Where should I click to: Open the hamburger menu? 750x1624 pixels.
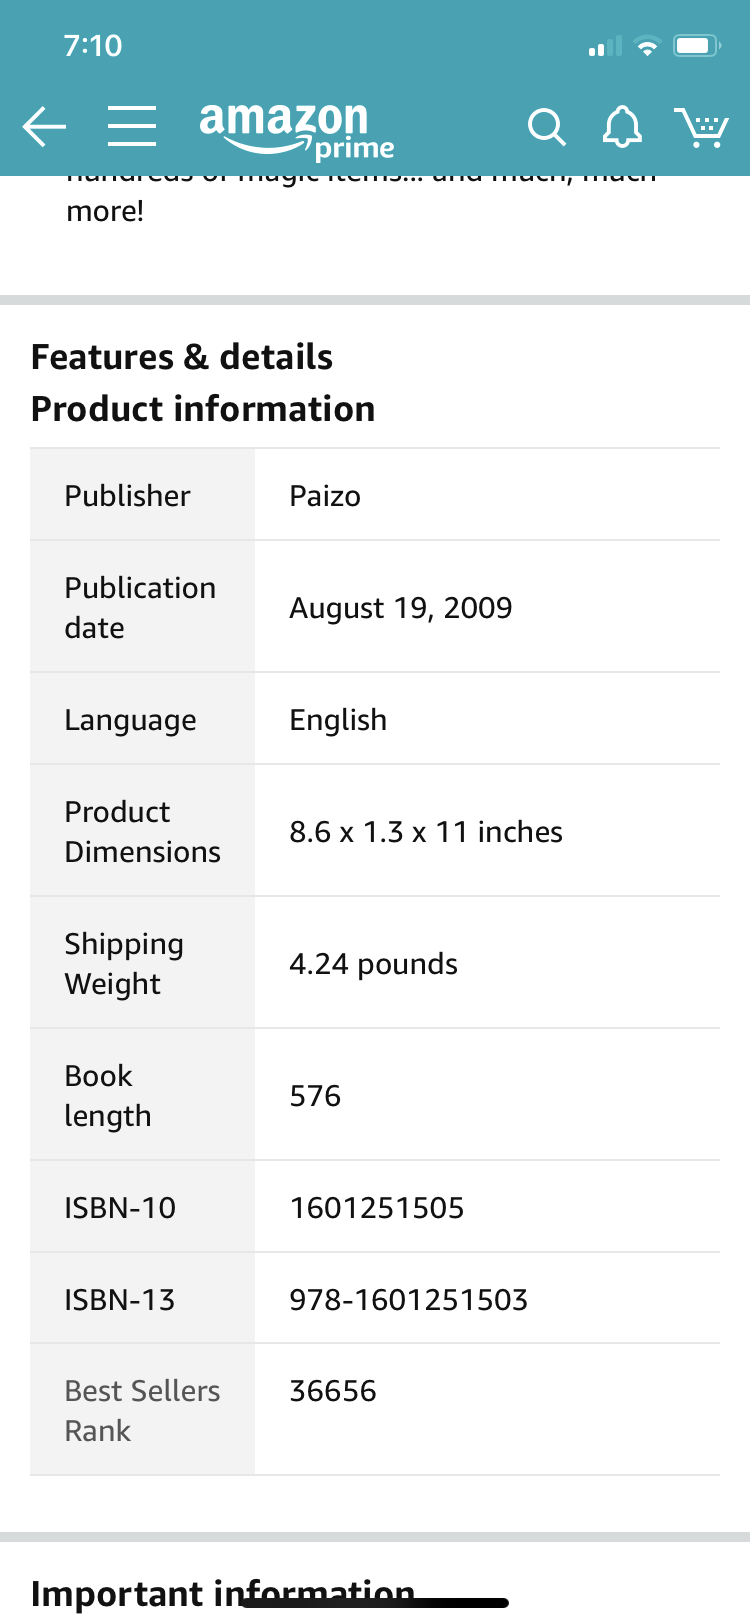[132, 127]
